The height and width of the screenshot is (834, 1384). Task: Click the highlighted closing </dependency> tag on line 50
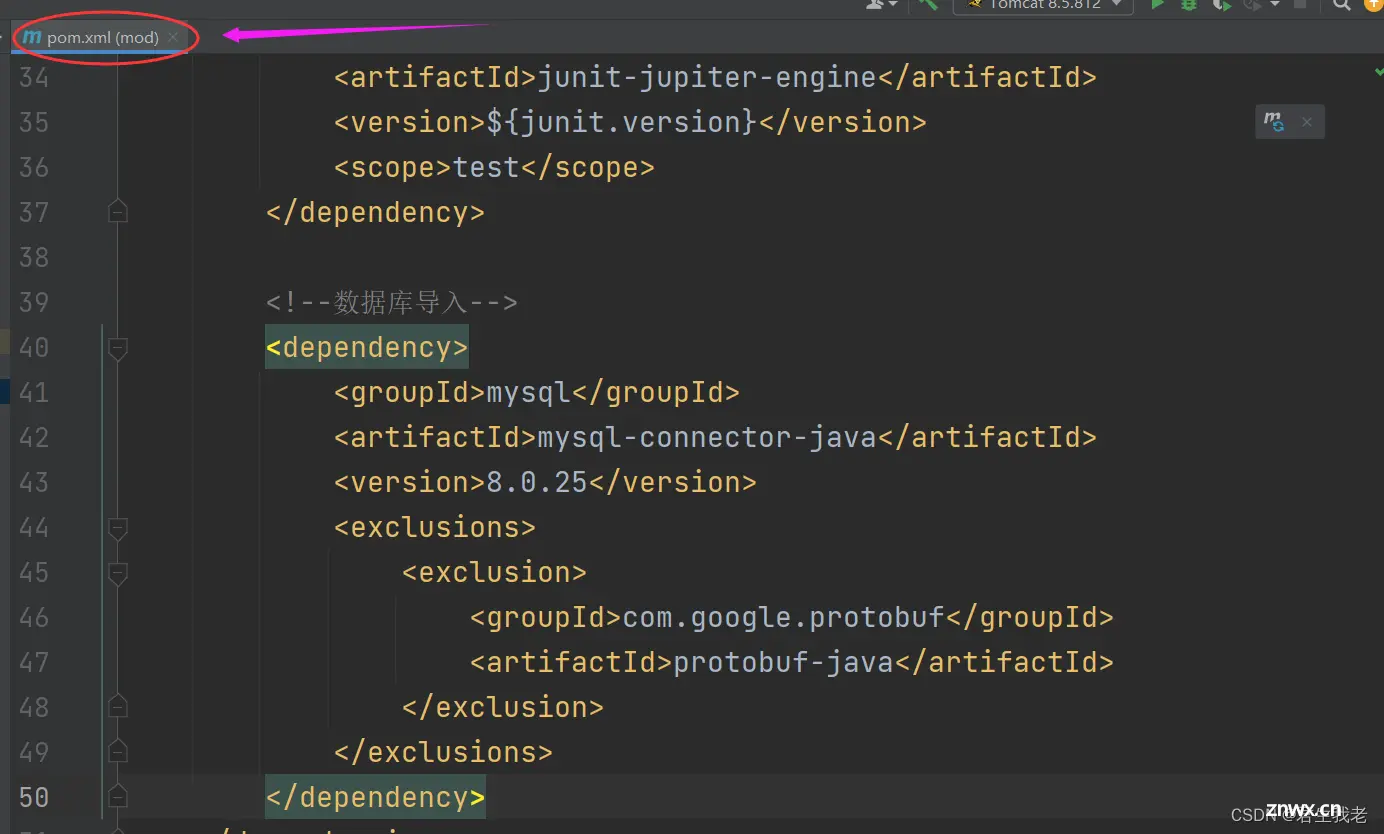tap(375, 797)
